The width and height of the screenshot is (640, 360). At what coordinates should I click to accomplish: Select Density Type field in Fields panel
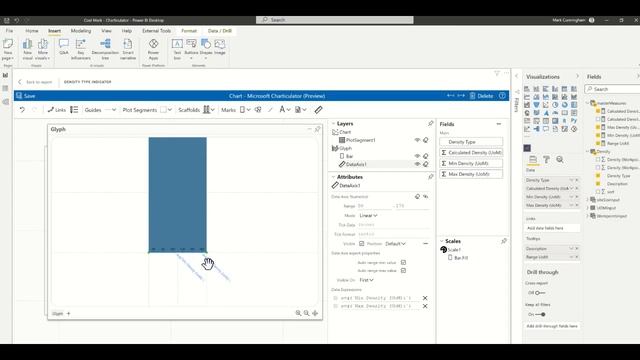pos(471,142)
